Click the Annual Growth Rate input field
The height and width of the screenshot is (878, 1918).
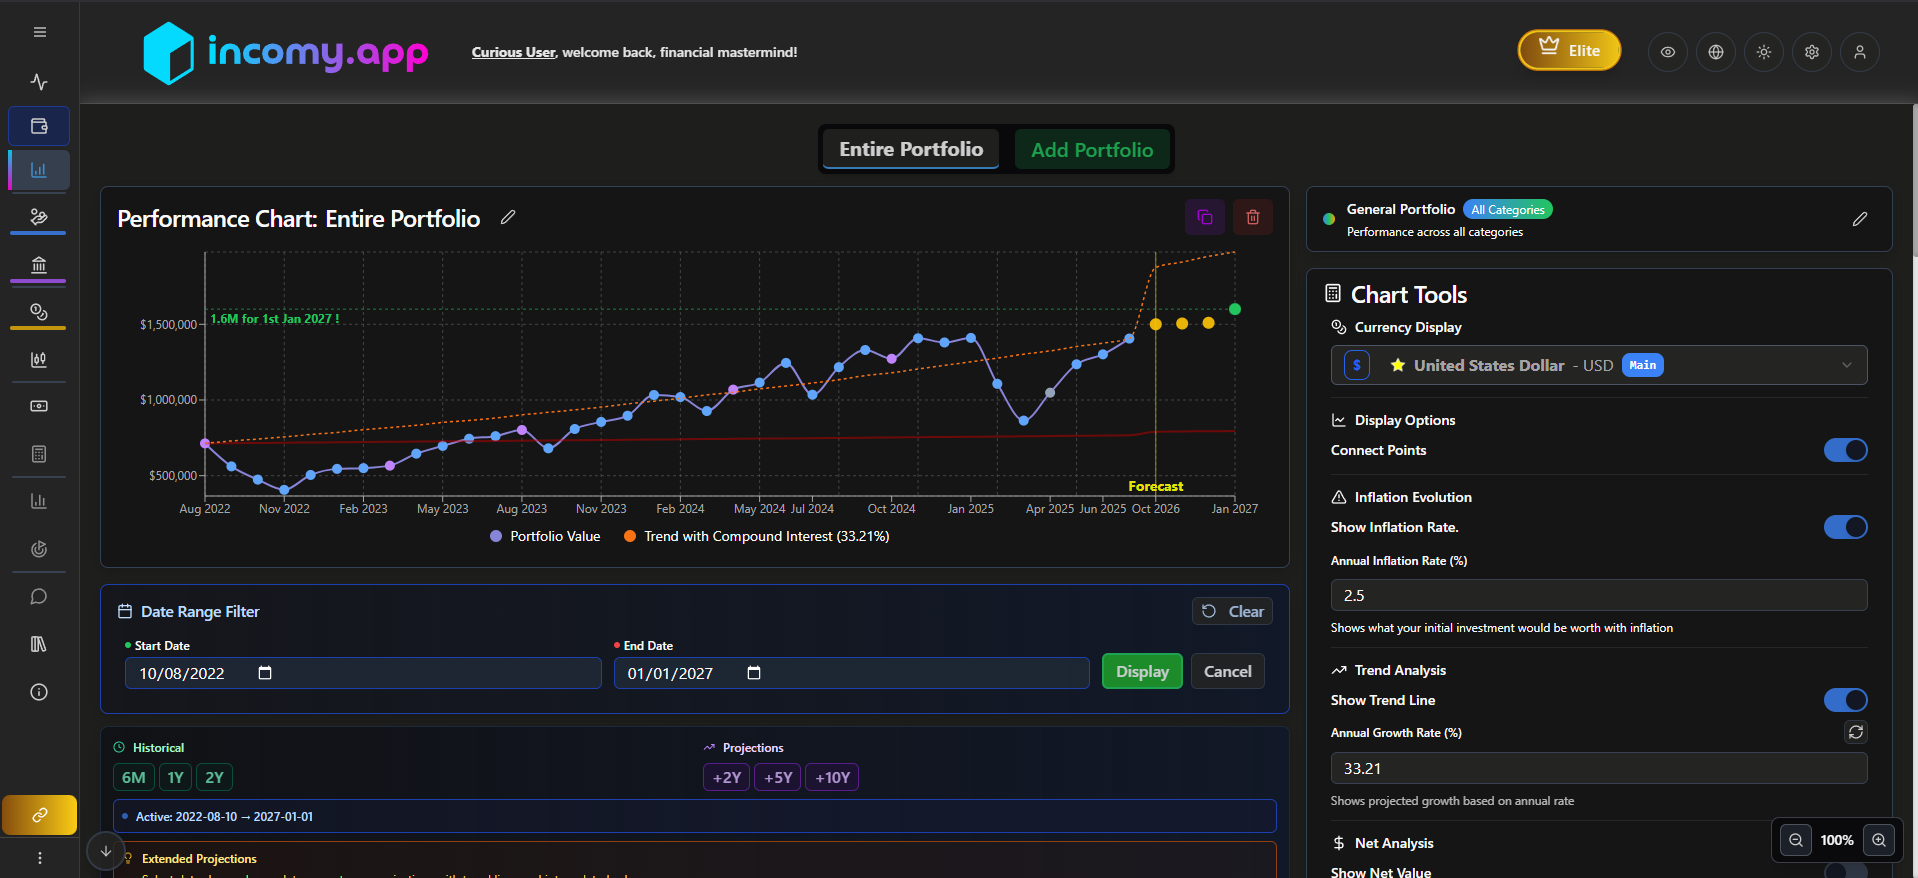pos(1599,768)
